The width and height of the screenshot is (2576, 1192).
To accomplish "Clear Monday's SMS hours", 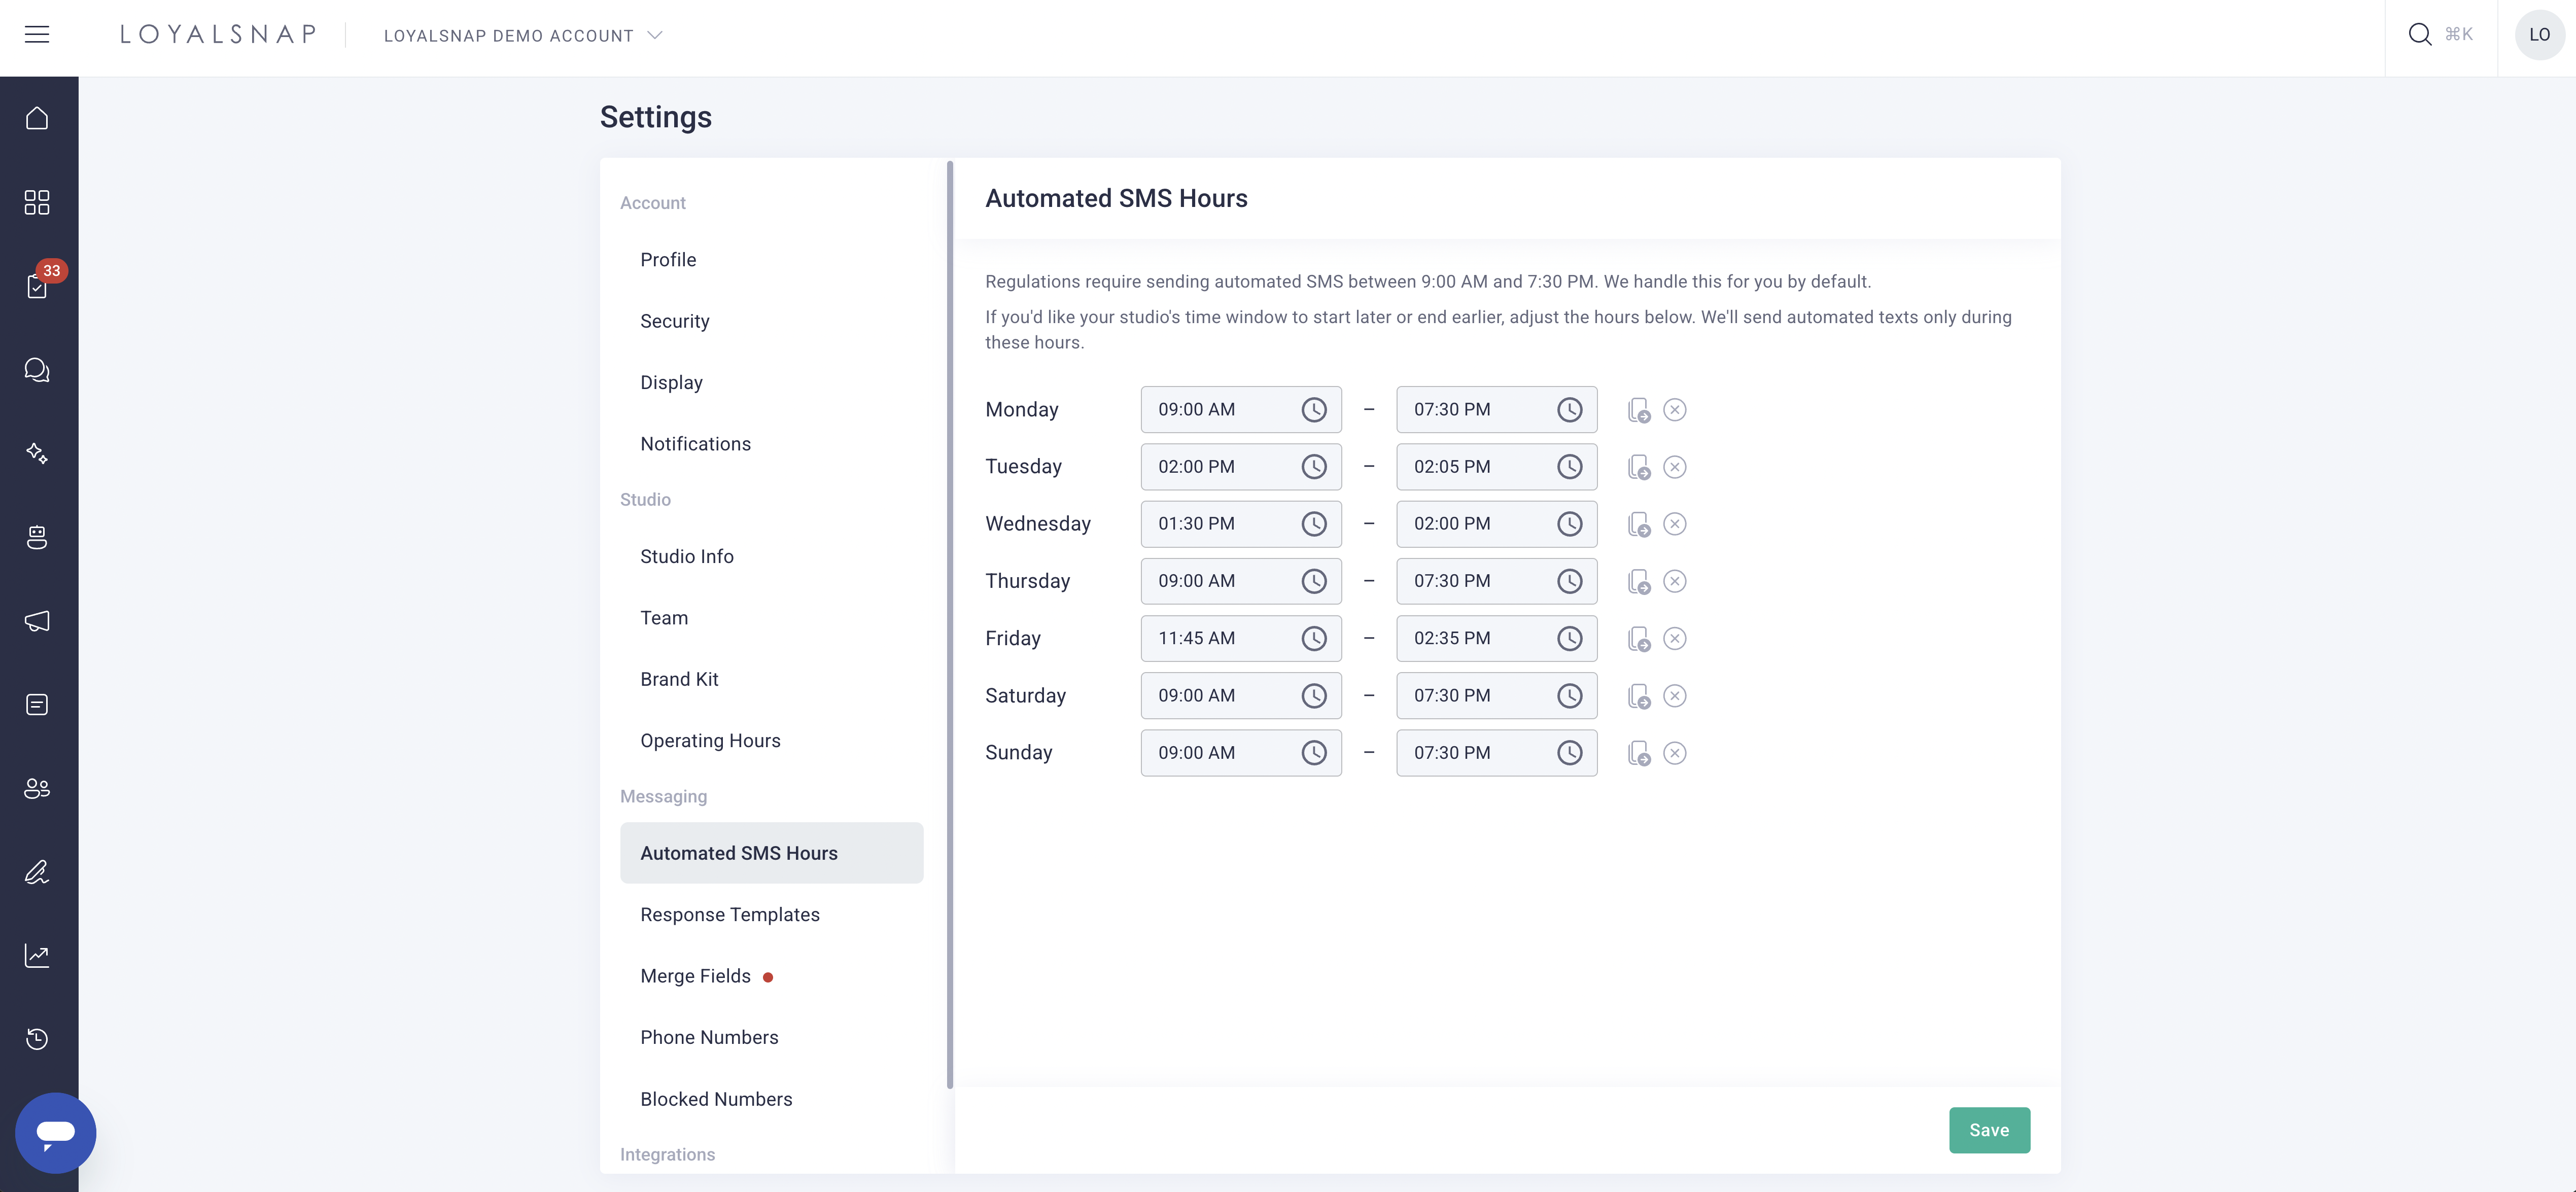I will pyautogui.click(x=1675, y=410).
